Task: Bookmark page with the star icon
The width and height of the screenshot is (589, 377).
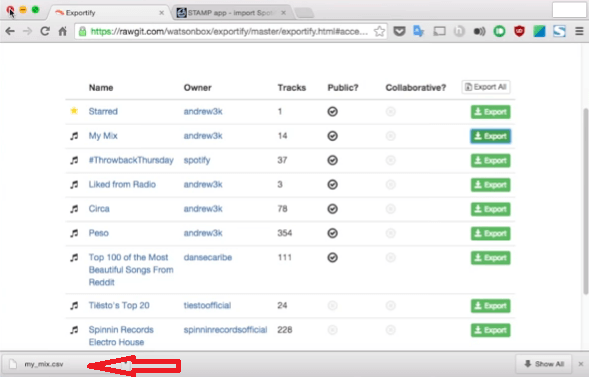Action: [x=379, y=31]
